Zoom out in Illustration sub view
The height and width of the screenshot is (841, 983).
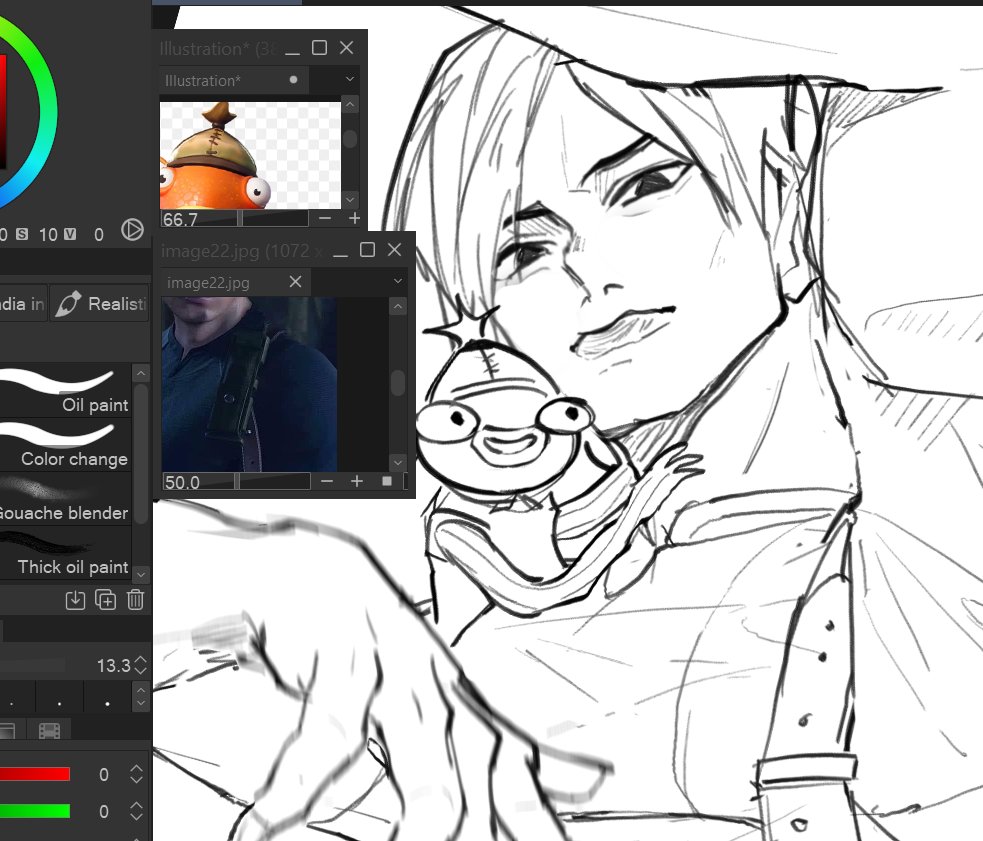(325, 218)
